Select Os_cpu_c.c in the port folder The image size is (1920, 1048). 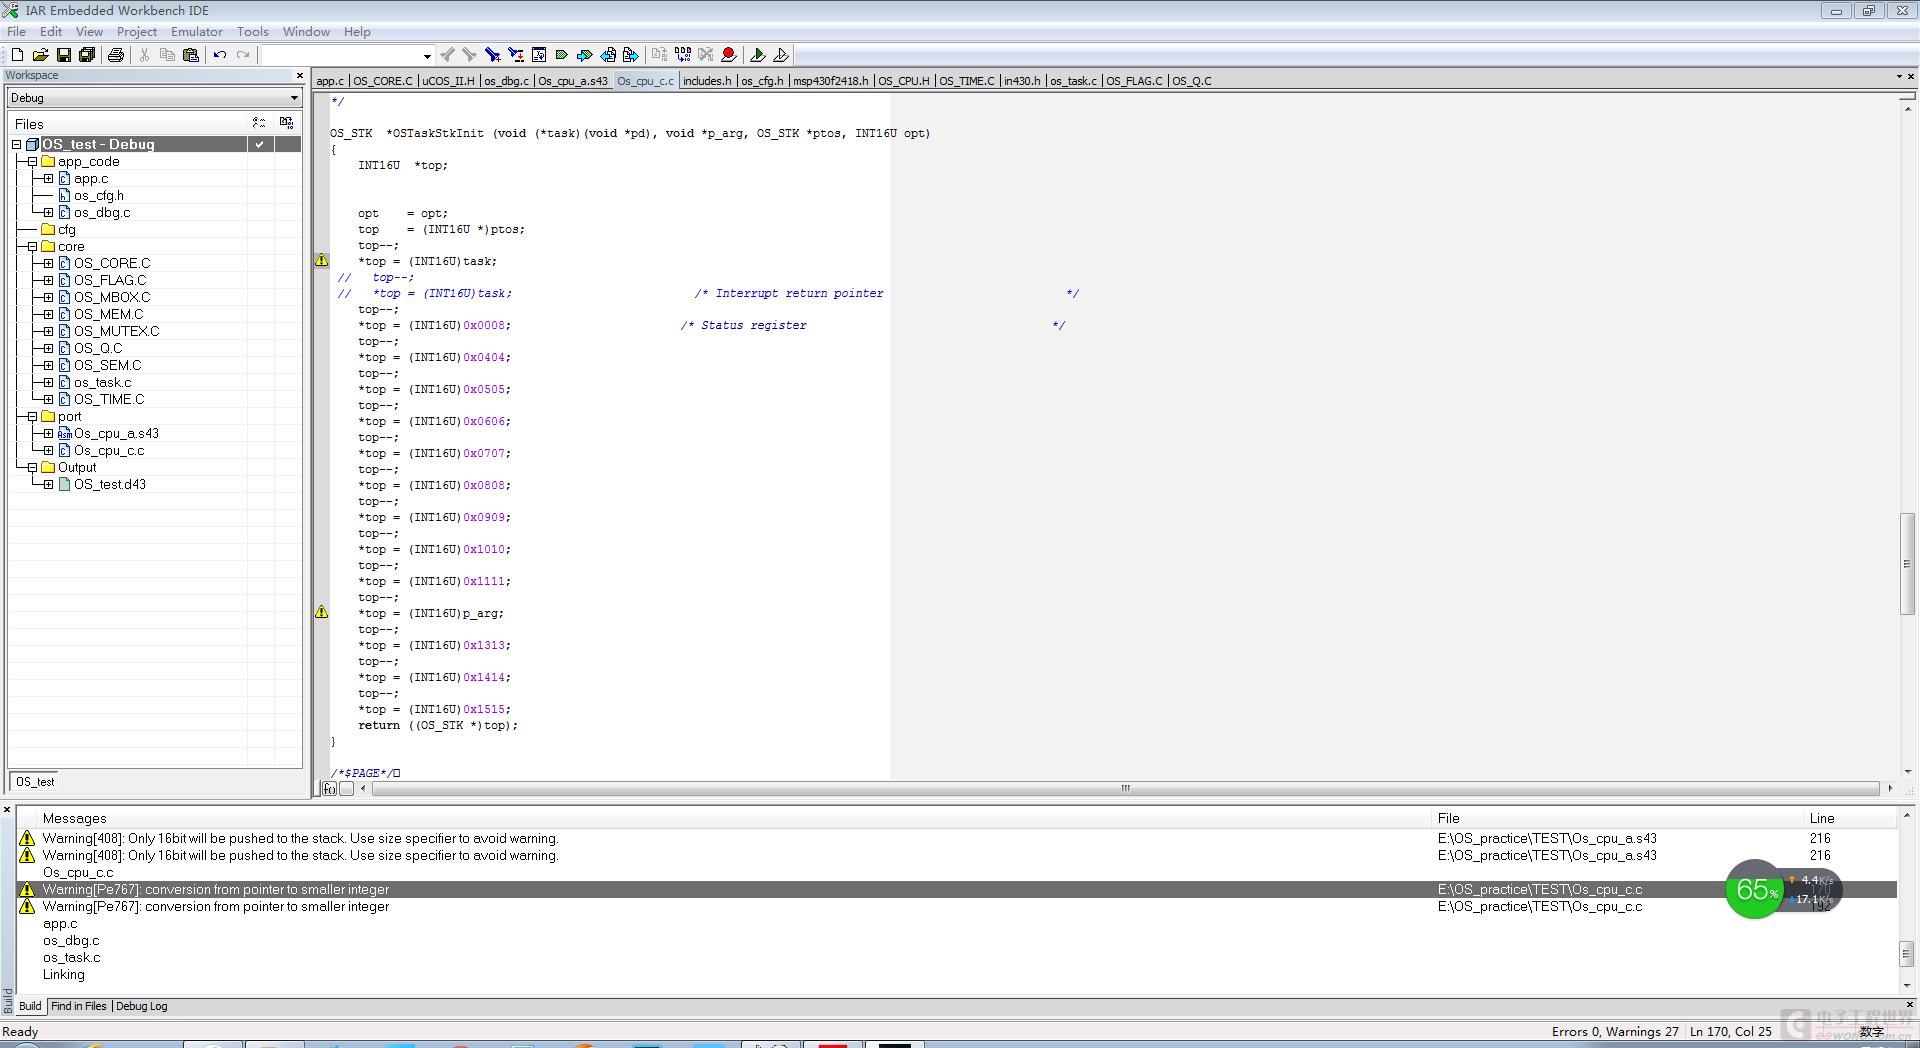[109, 451]
